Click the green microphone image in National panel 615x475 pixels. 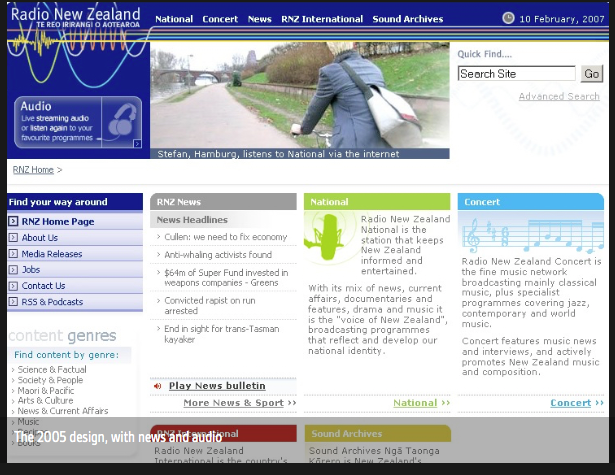330,238
